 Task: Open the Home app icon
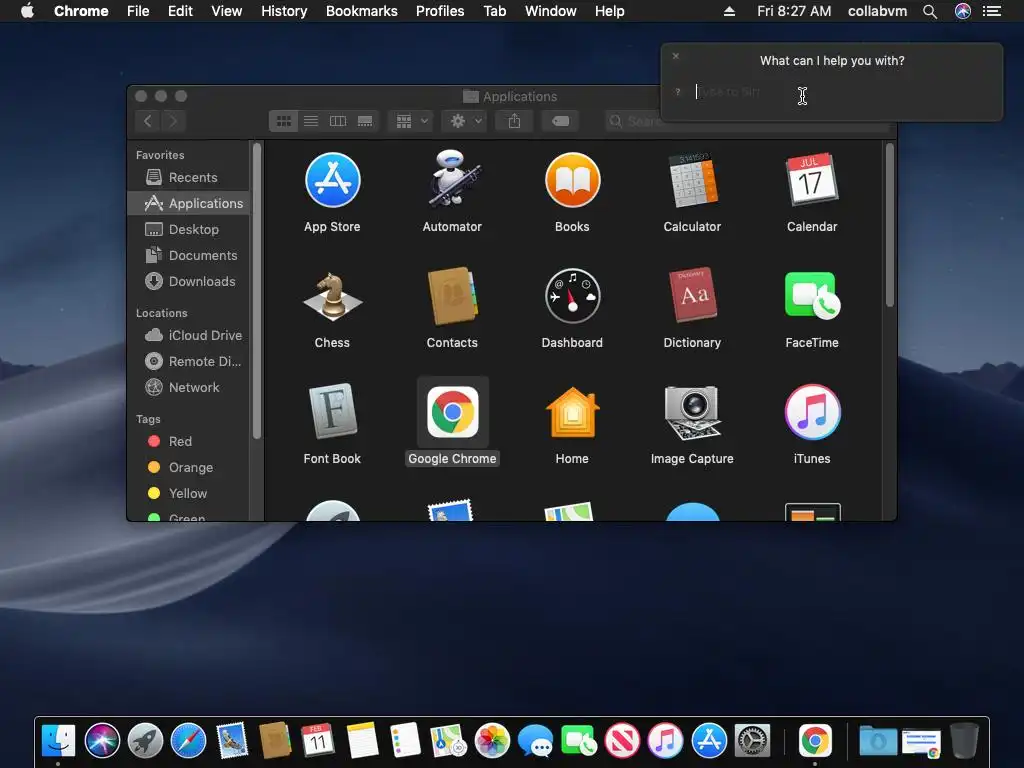(572, 412)
